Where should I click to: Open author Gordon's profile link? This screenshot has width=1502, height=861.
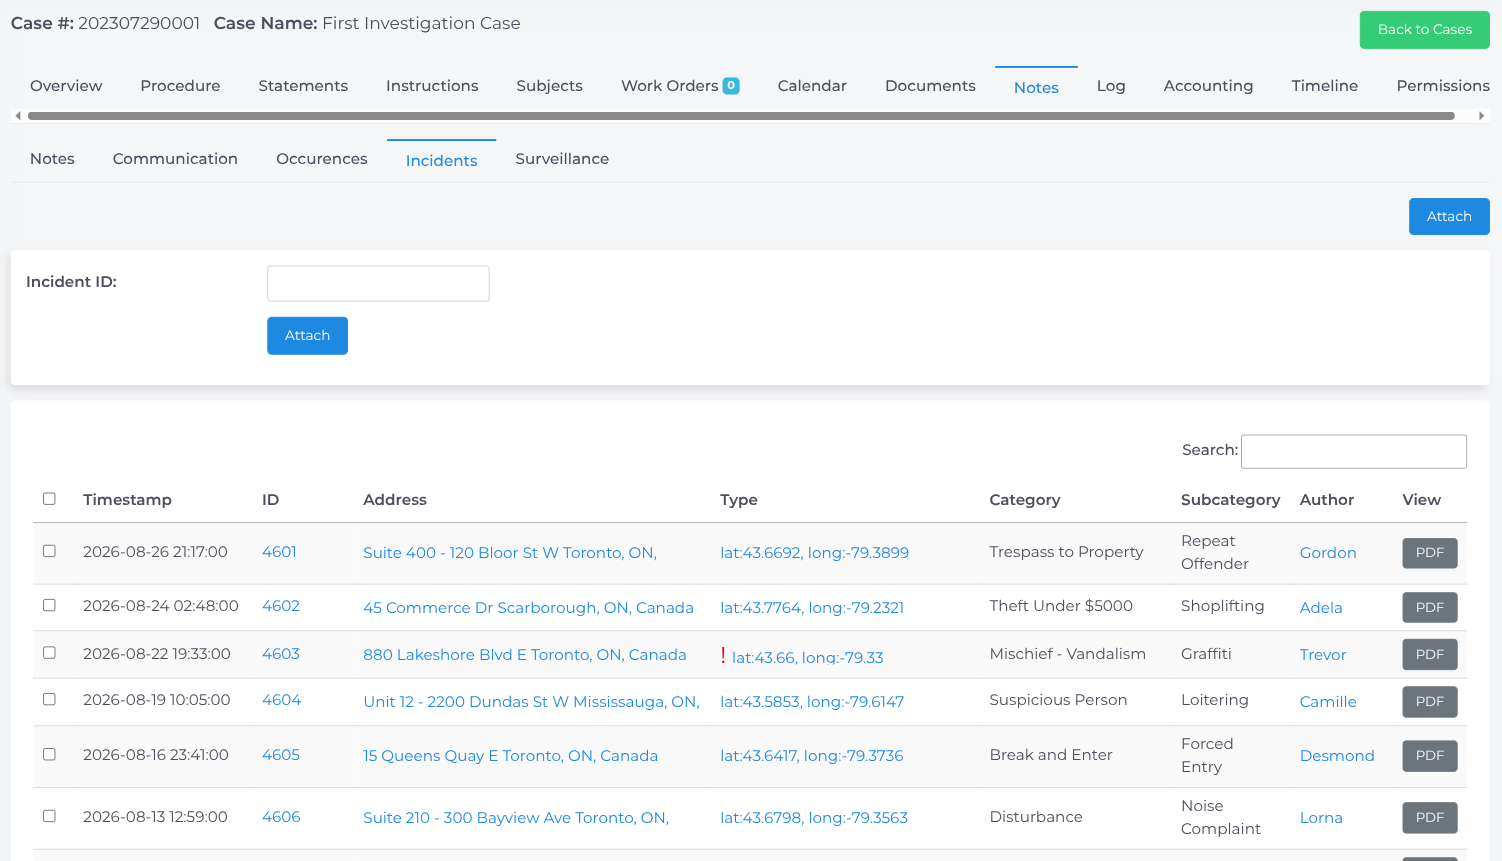(x=1328, y=553)
